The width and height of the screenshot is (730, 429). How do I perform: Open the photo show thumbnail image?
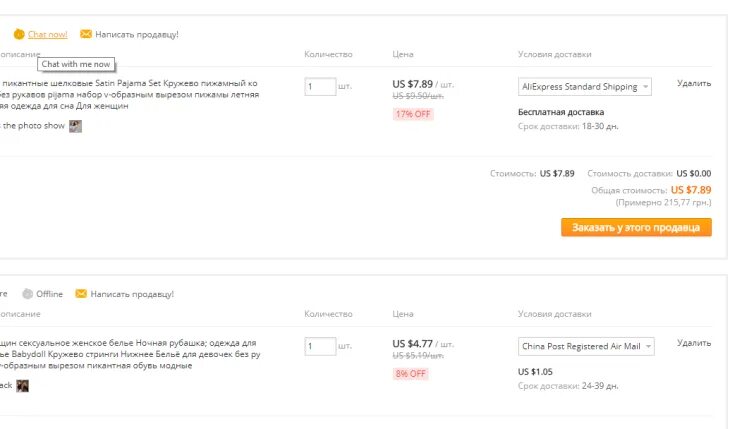(x=75, y=126)
